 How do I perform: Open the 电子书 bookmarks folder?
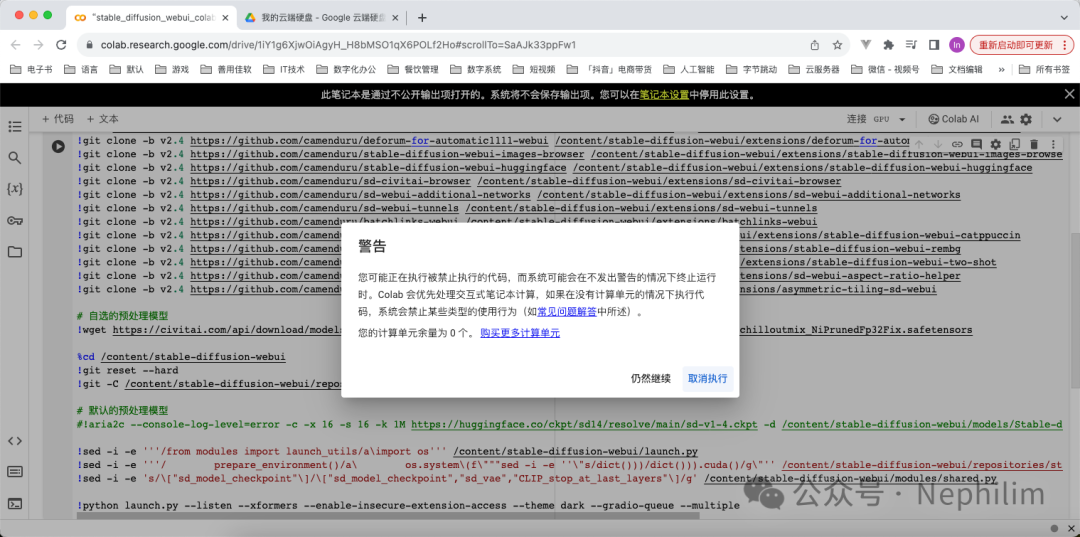tap(32, 69)
